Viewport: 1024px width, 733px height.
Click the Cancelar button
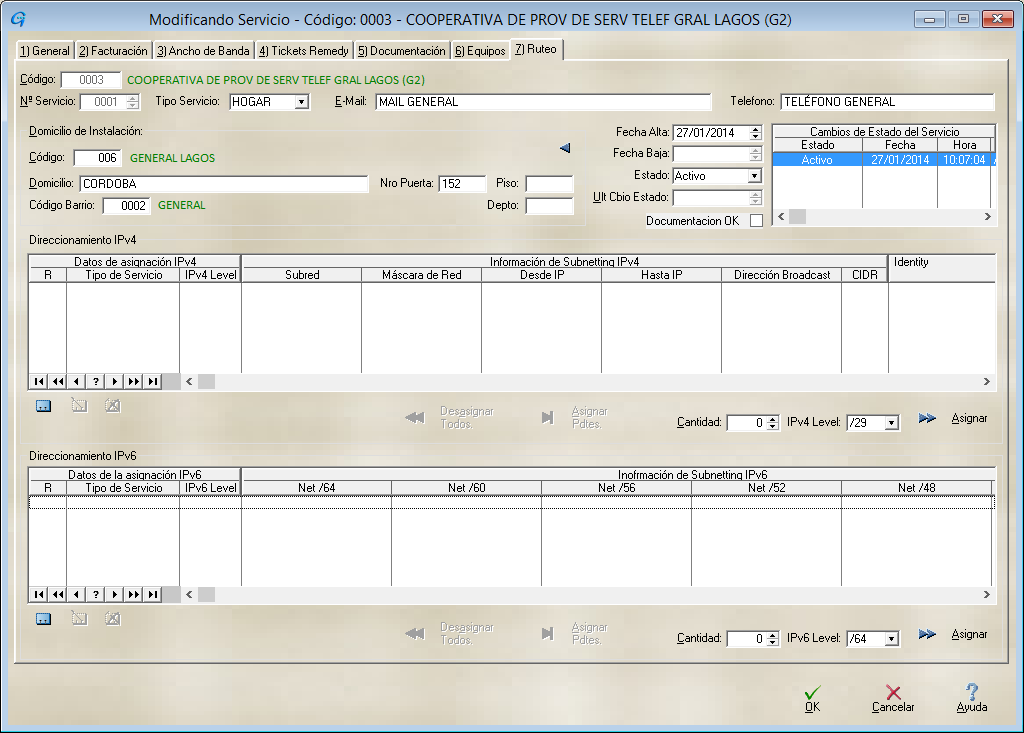coord(893,698)
